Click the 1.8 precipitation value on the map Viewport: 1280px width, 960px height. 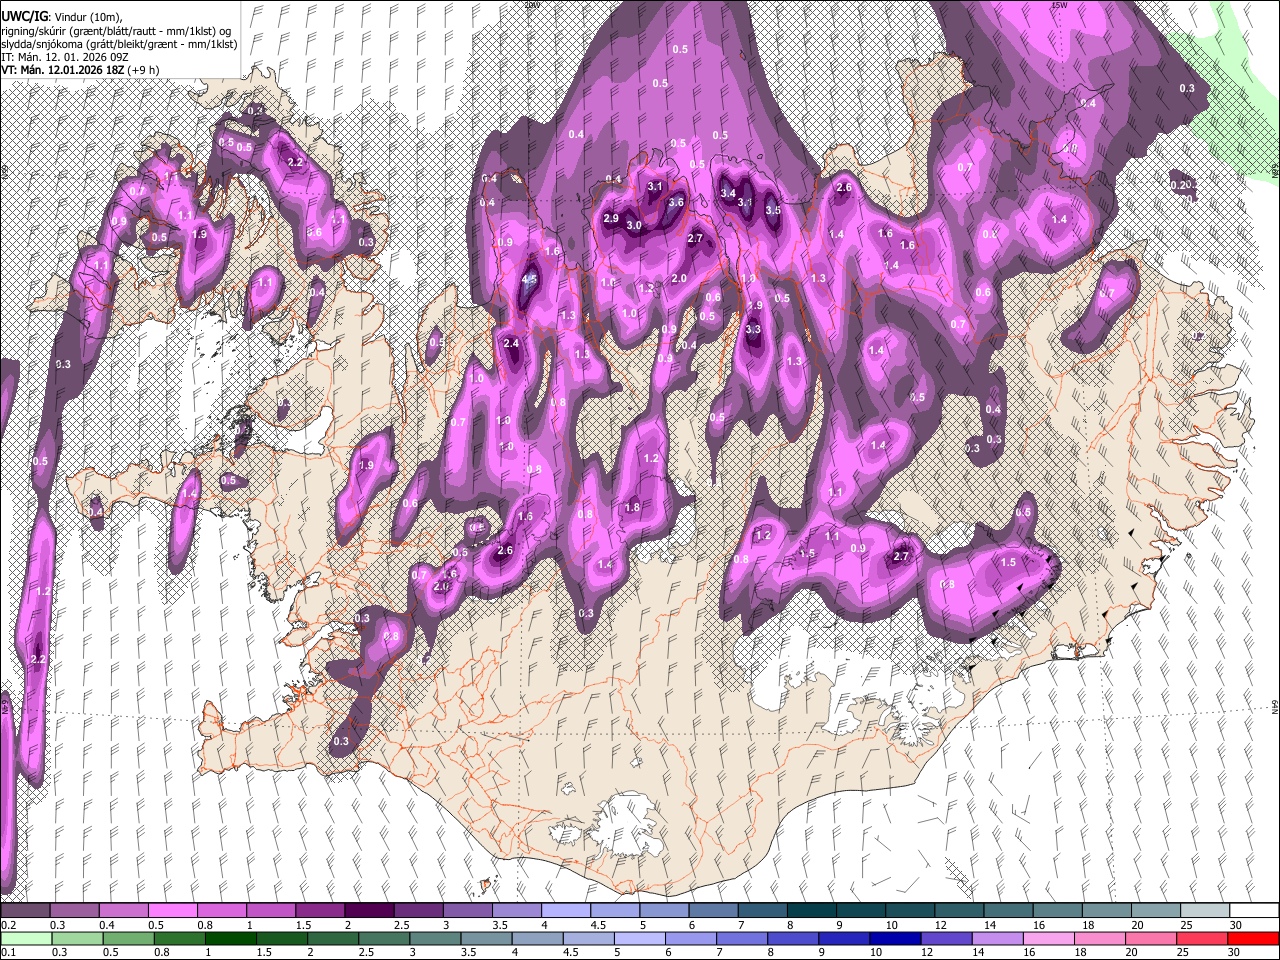pyautogui.click(x=632, y=507)
